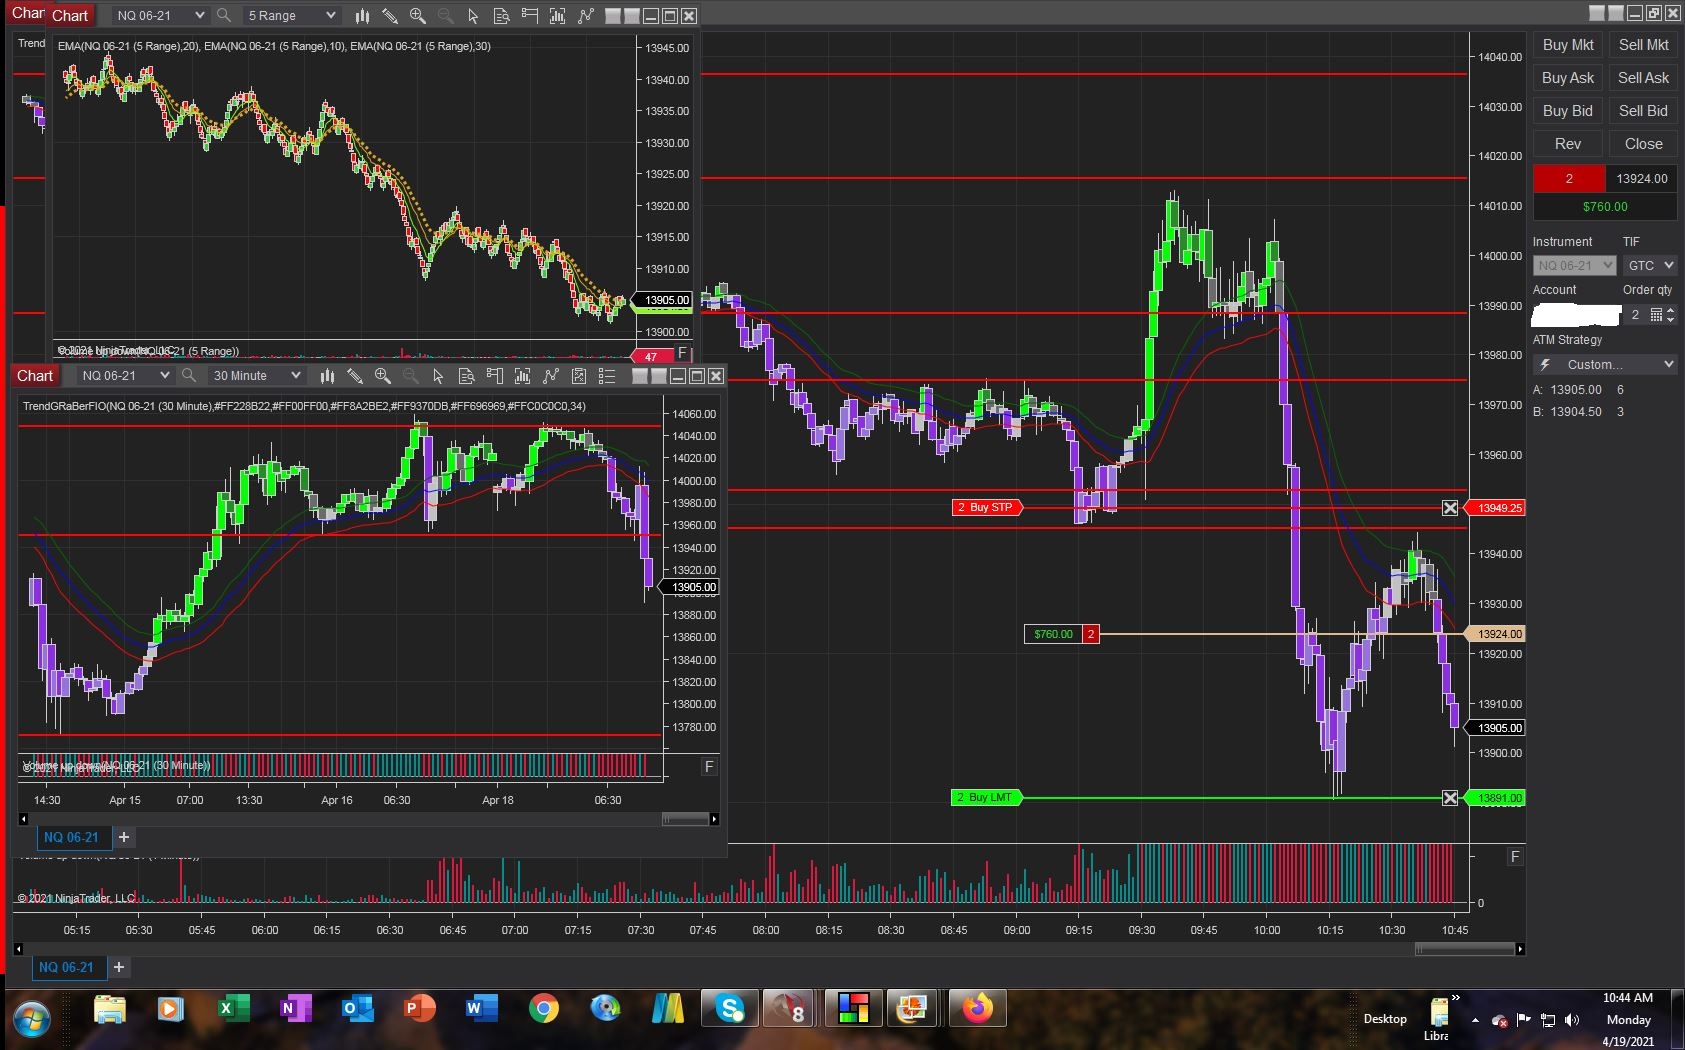
Task: Click the horizontal scrollbar of 30 Minute chart
Action: [x=686, y=819]
